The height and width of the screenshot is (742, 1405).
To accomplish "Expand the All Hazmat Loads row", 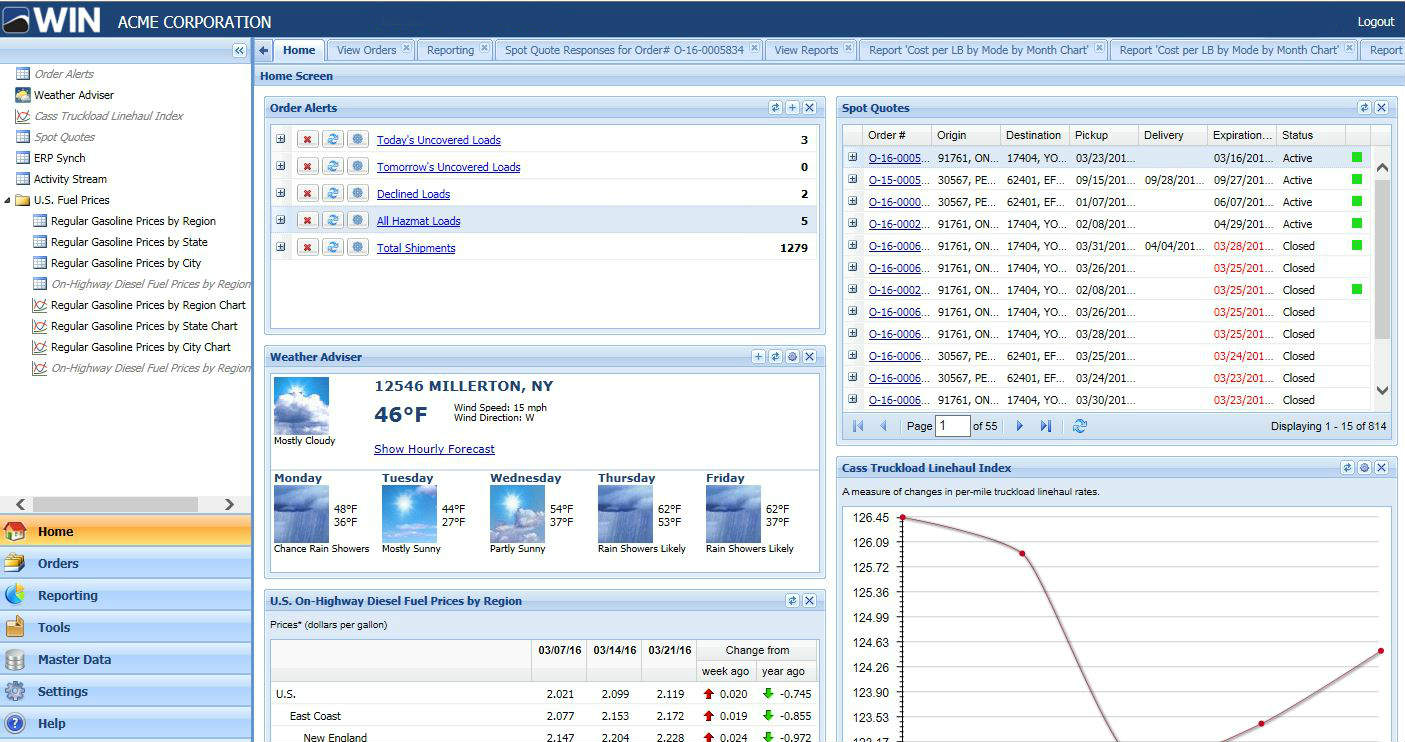I will click(281, 221).
